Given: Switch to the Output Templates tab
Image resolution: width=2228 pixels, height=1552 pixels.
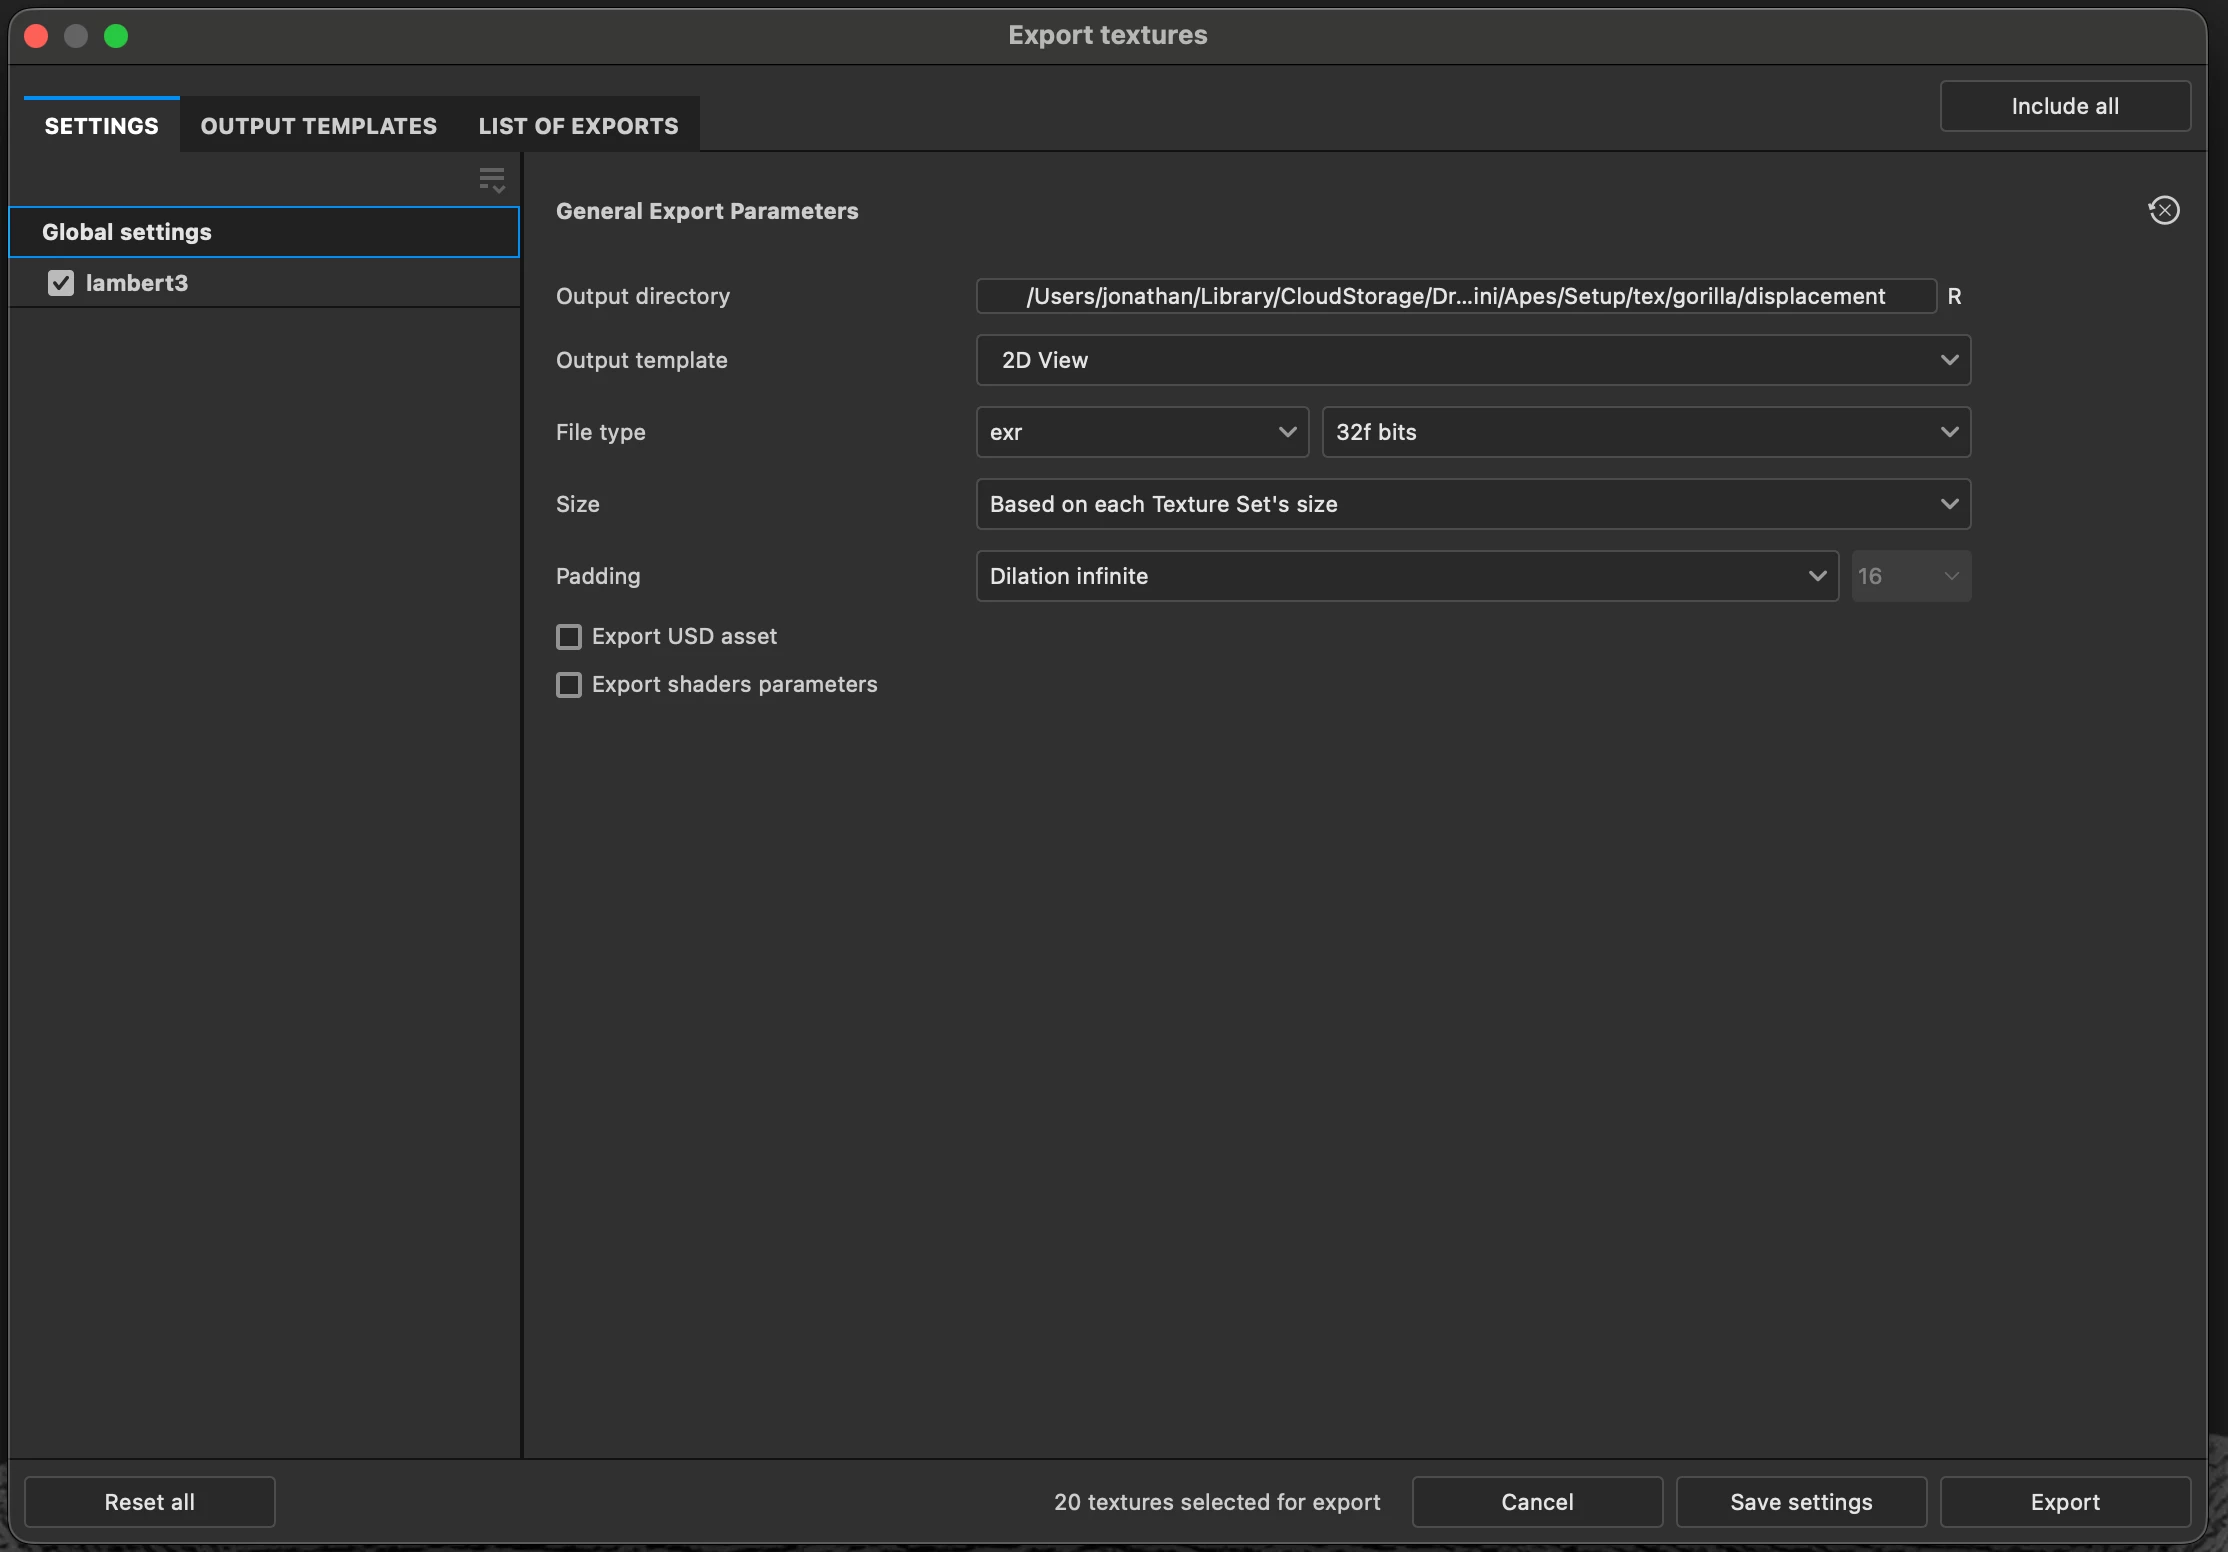Looking at the screenshot, I should (318, 126).
